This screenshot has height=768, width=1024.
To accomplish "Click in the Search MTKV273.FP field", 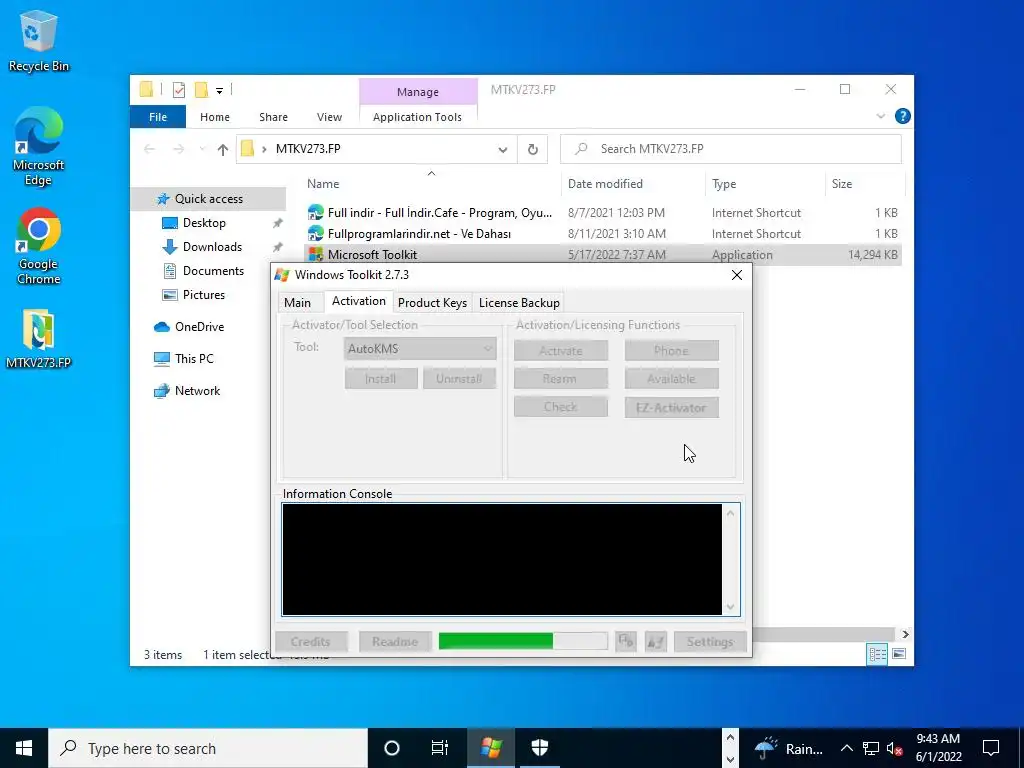I will click(x=731, y=150).
